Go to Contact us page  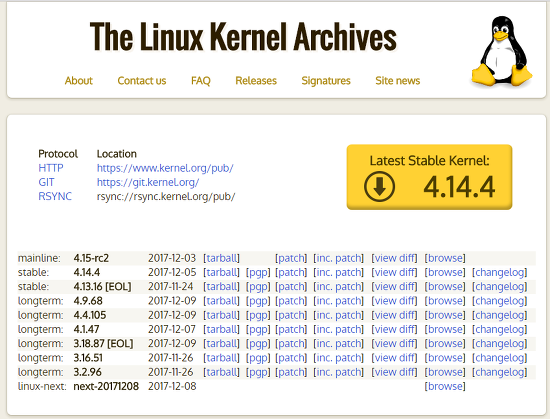click(142, 81)
